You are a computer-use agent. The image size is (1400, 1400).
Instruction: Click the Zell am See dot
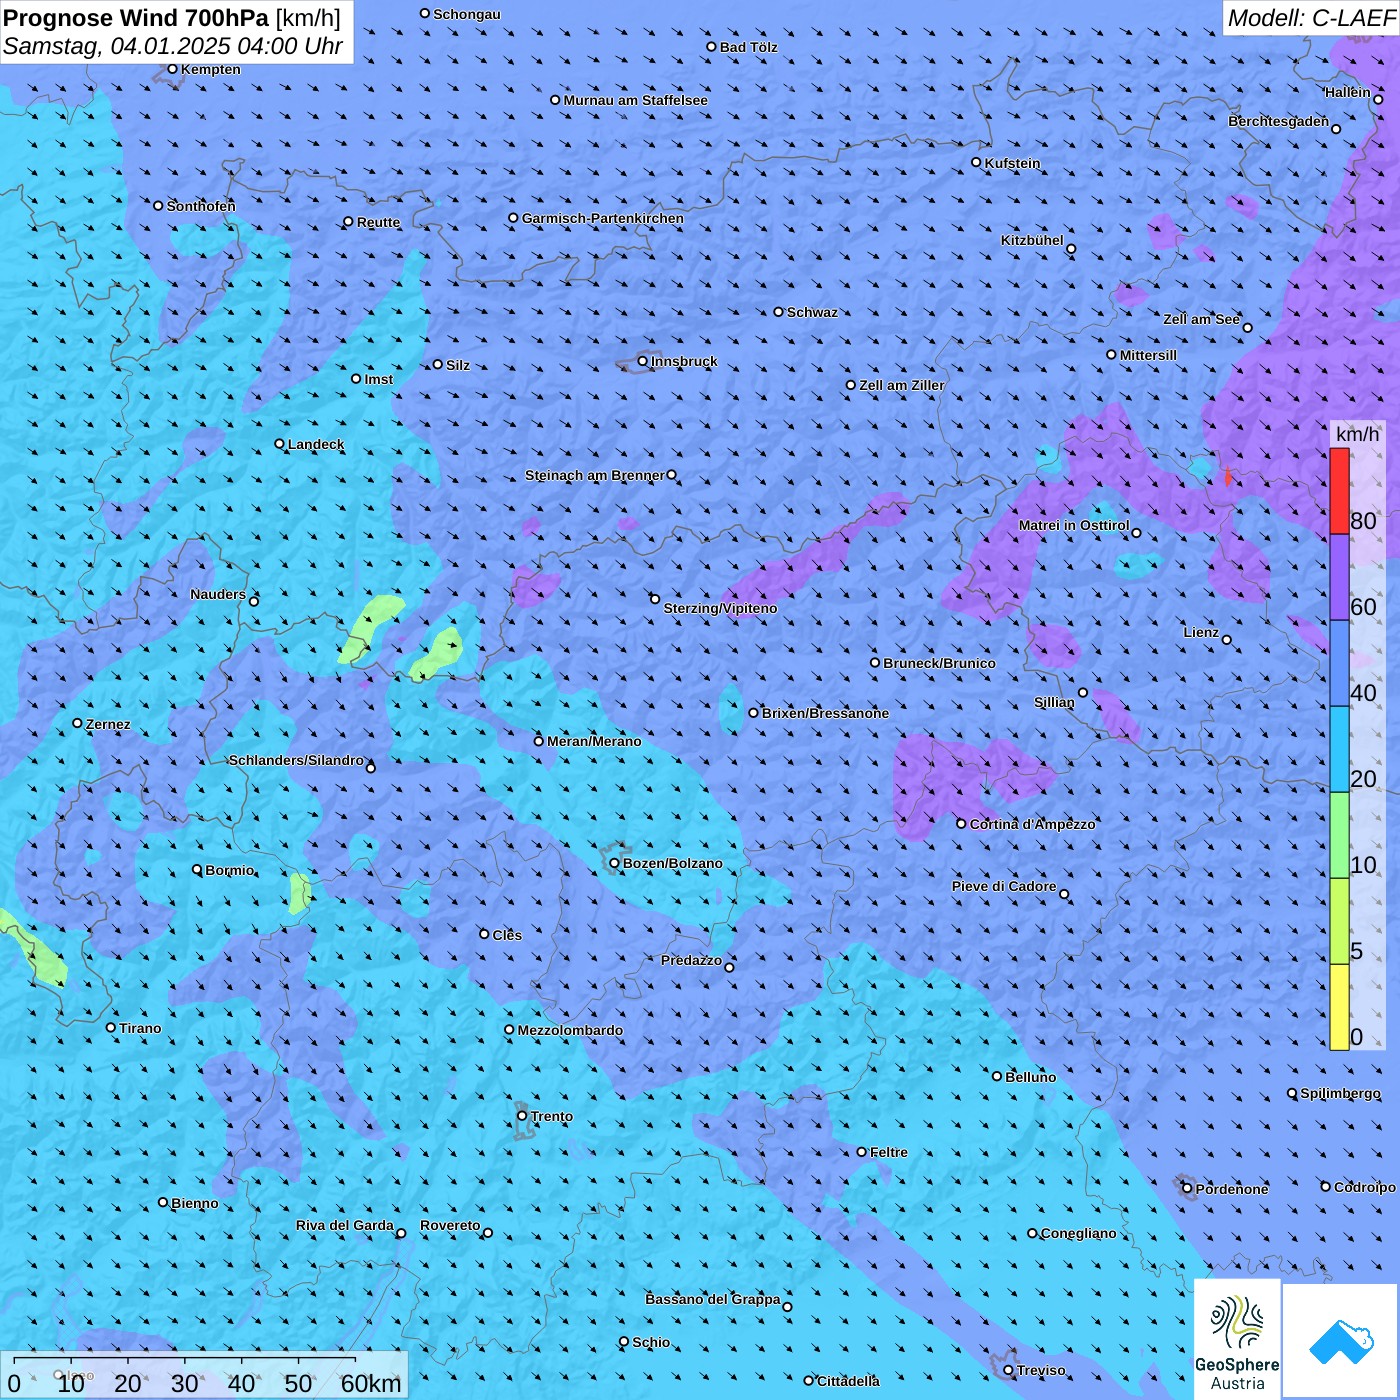coord(1247,327)
